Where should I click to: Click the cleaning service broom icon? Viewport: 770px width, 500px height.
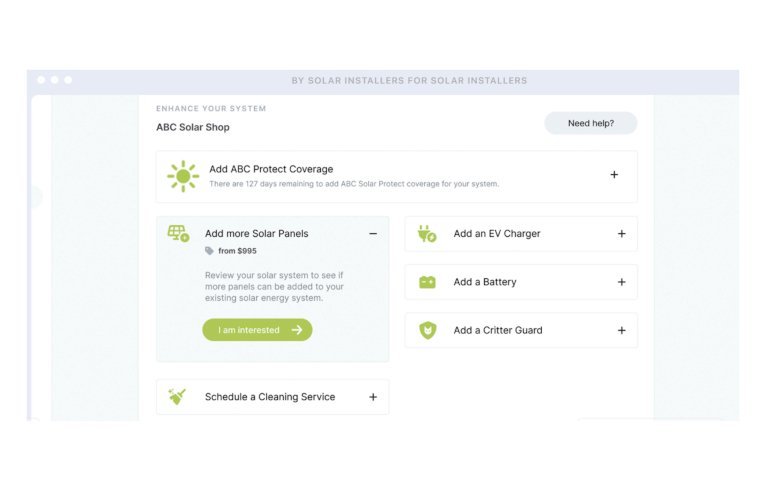click(x=178, y=397)
